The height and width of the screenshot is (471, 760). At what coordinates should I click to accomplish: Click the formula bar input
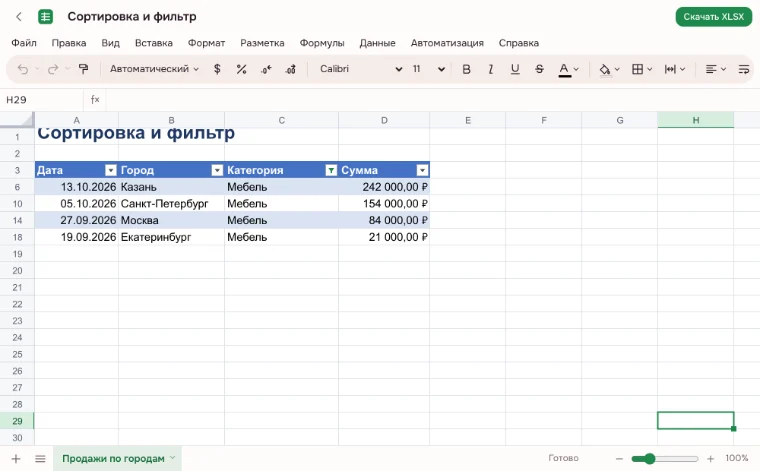tap(431, 100)
